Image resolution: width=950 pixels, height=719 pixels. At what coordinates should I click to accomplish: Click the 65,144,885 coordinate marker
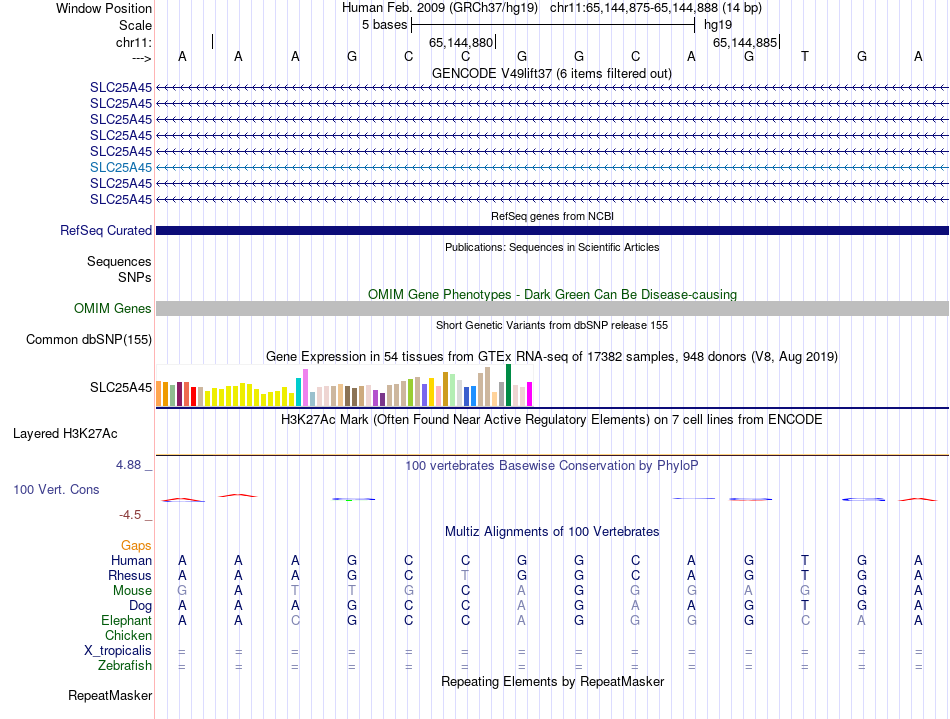click(745, 42)
